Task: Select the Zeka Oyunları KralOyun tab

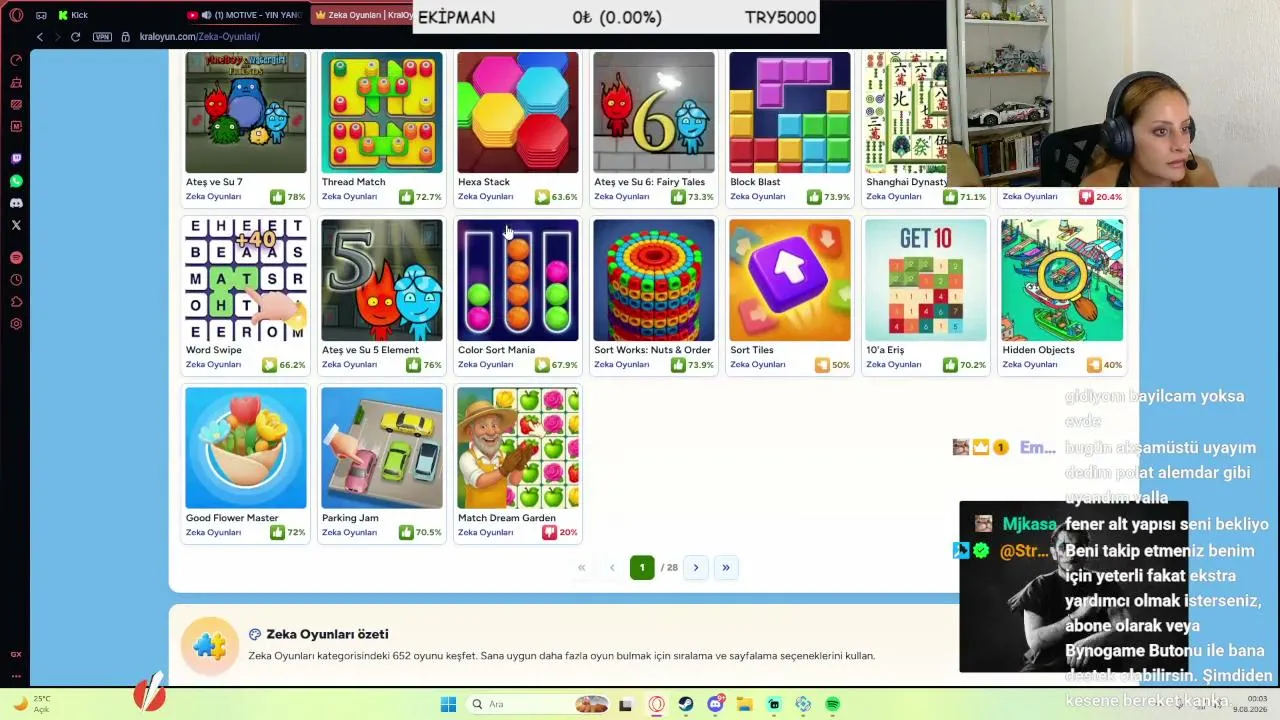Action: coord(362,15)
